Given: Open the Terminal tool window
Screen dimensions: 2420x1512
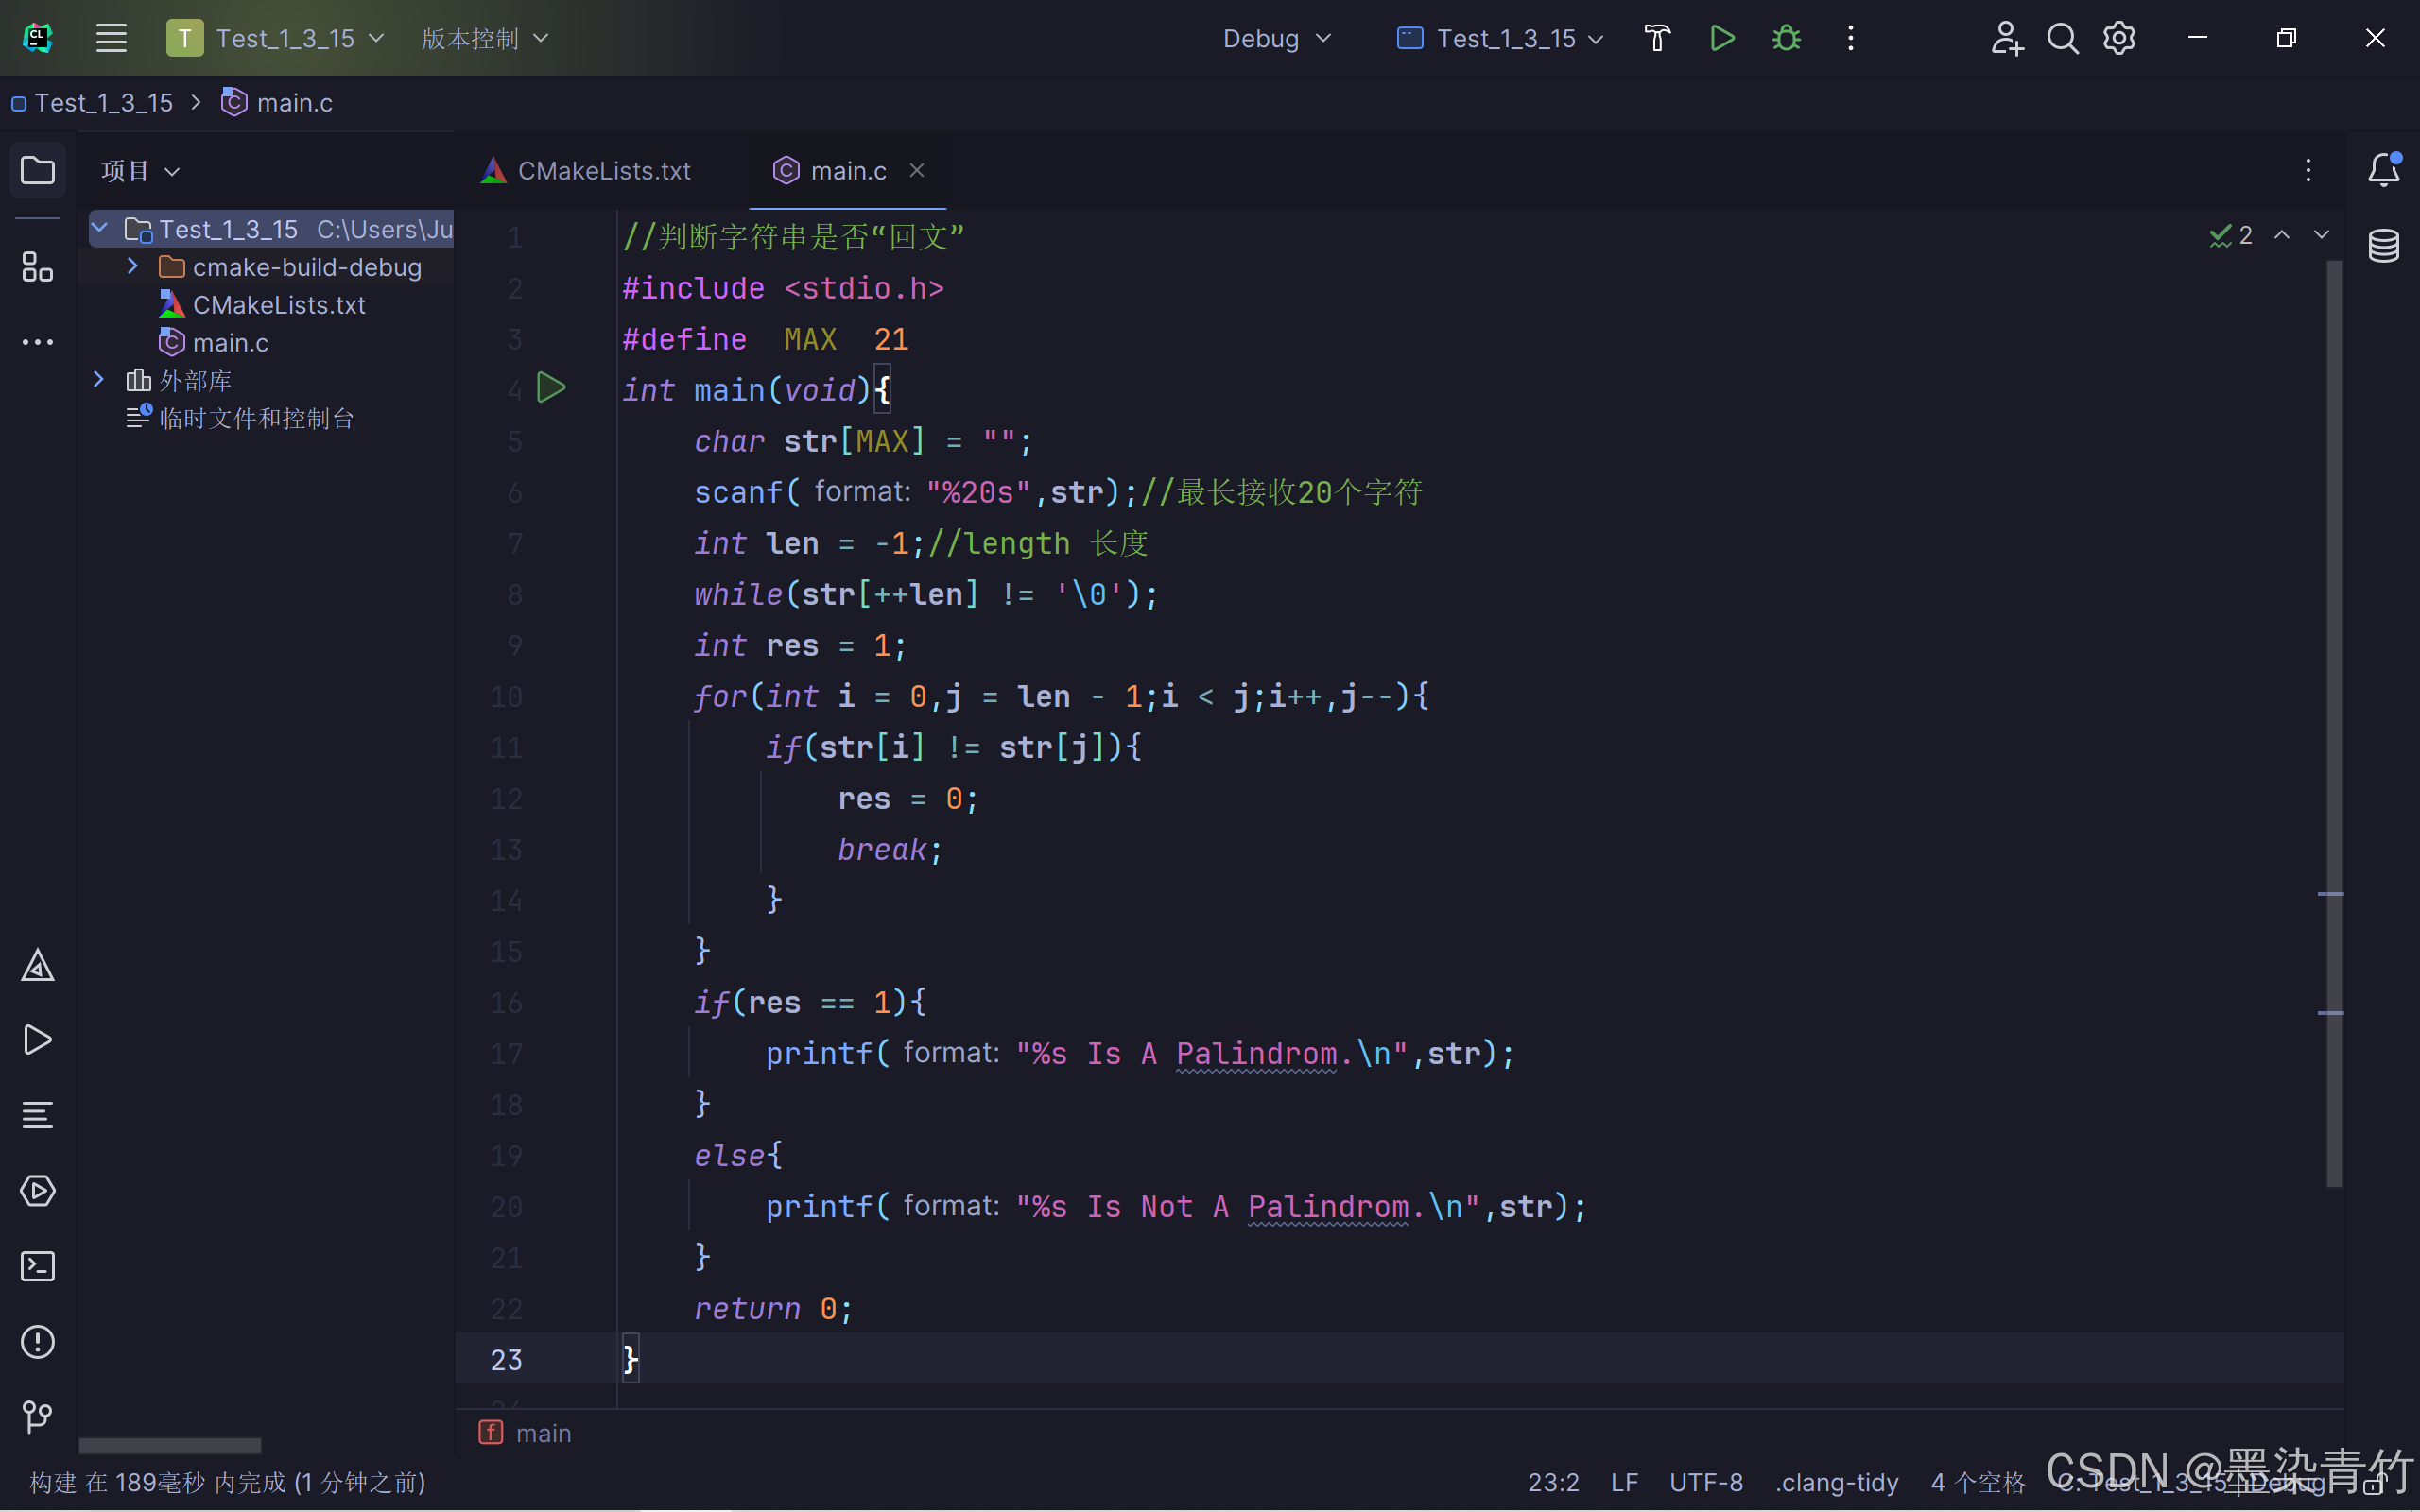Looking at the screenshot, I should coord(37,1266).
